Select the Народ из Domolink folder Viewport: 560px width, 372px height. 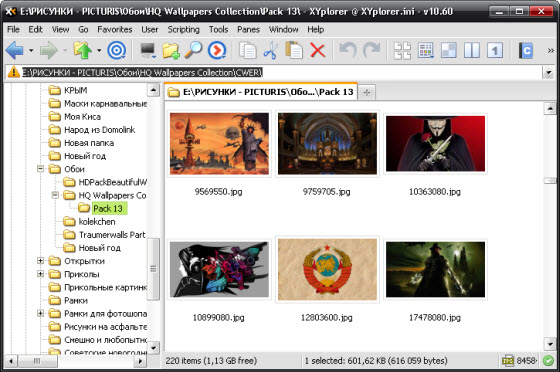(x=99, y=130)
